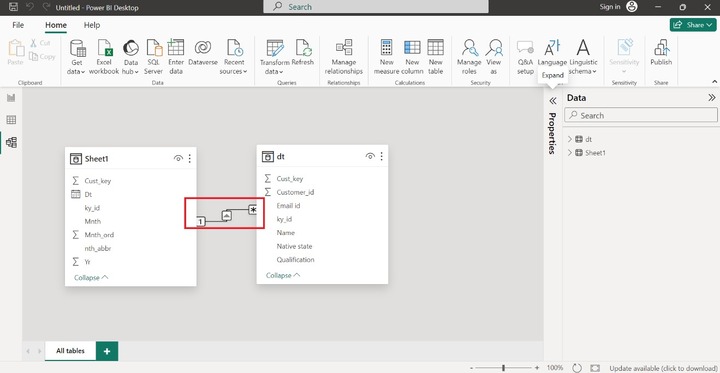Expand Sheet1 in Data pane
The width and height of the screenshot is (720, 373).
(x=570, y=153)
